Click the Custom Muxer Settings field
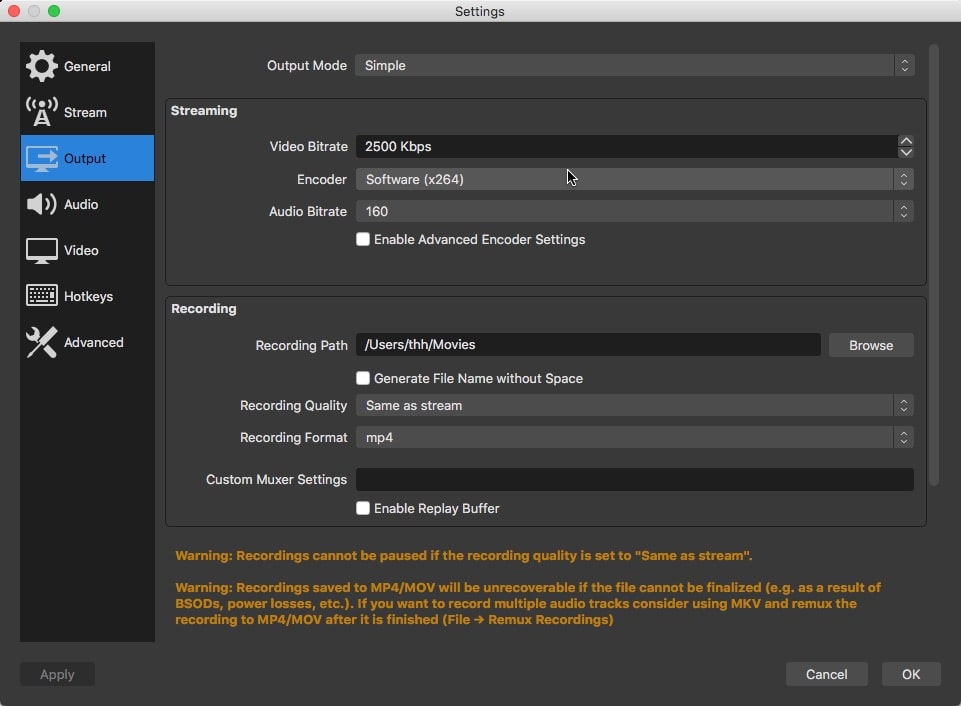This screenshot has height=706, width=961. (x=634, y=479)
